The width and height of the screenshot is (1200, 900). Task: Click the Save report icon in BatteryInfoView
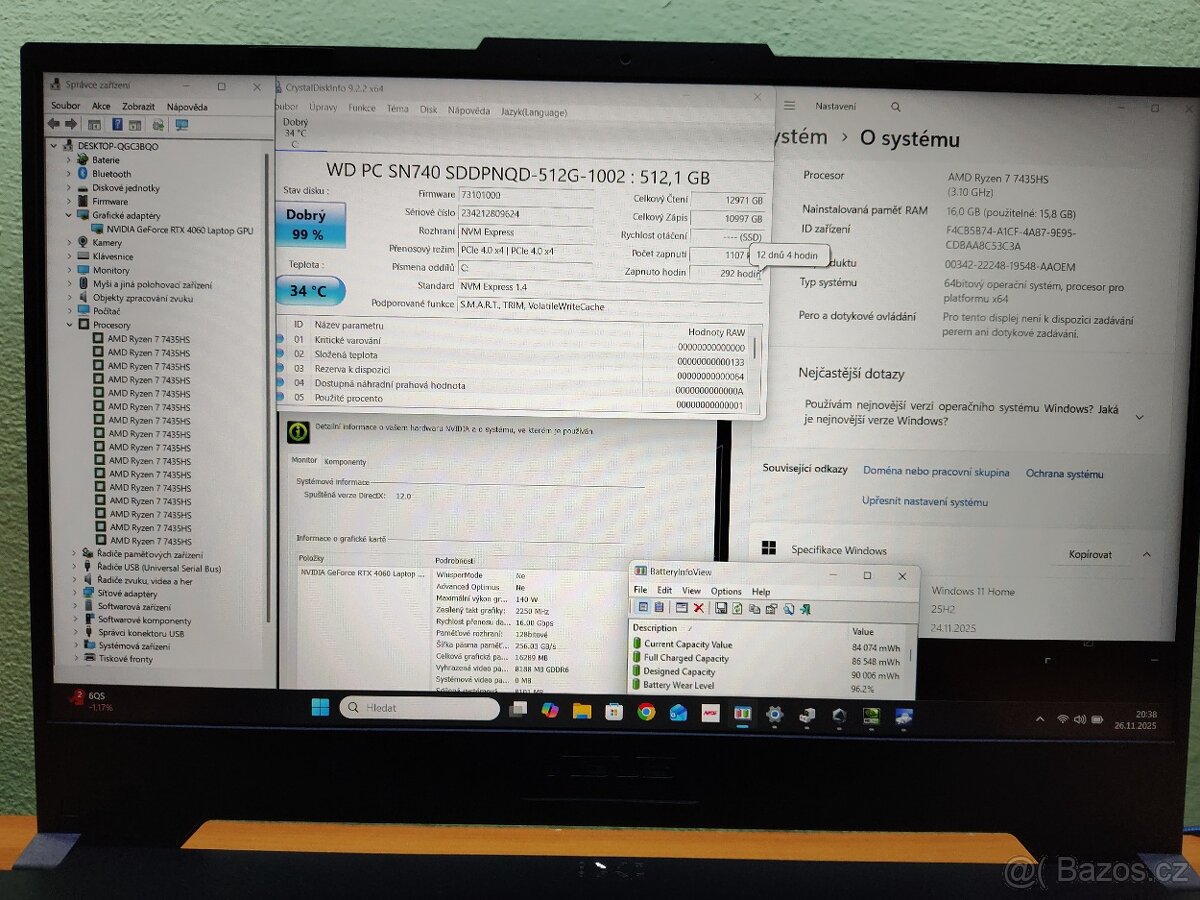pos(722,609)
